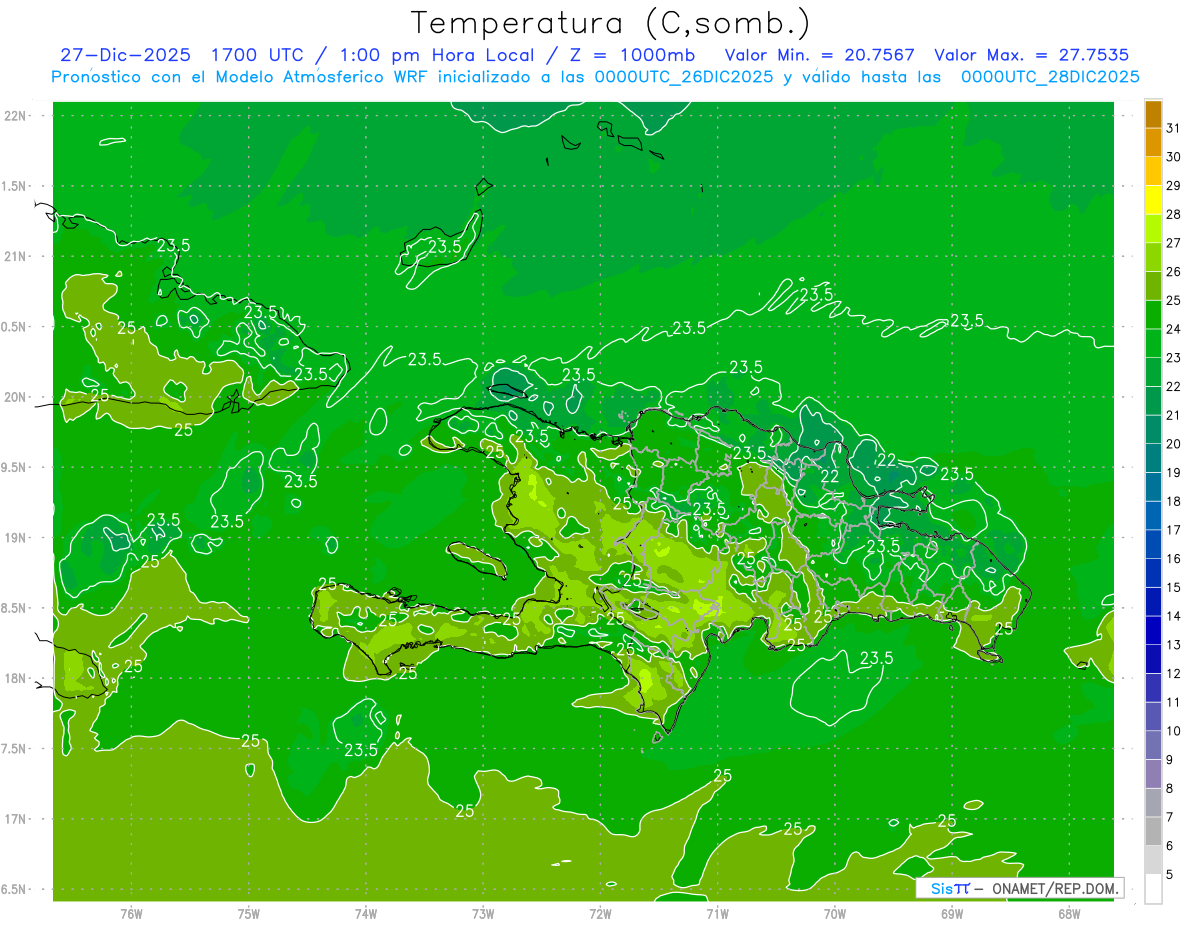The height and width of the screenshot is (927, 1200).
Task: Click the lime legend swatch between 27 and 28
Action: coord(1153,229)
